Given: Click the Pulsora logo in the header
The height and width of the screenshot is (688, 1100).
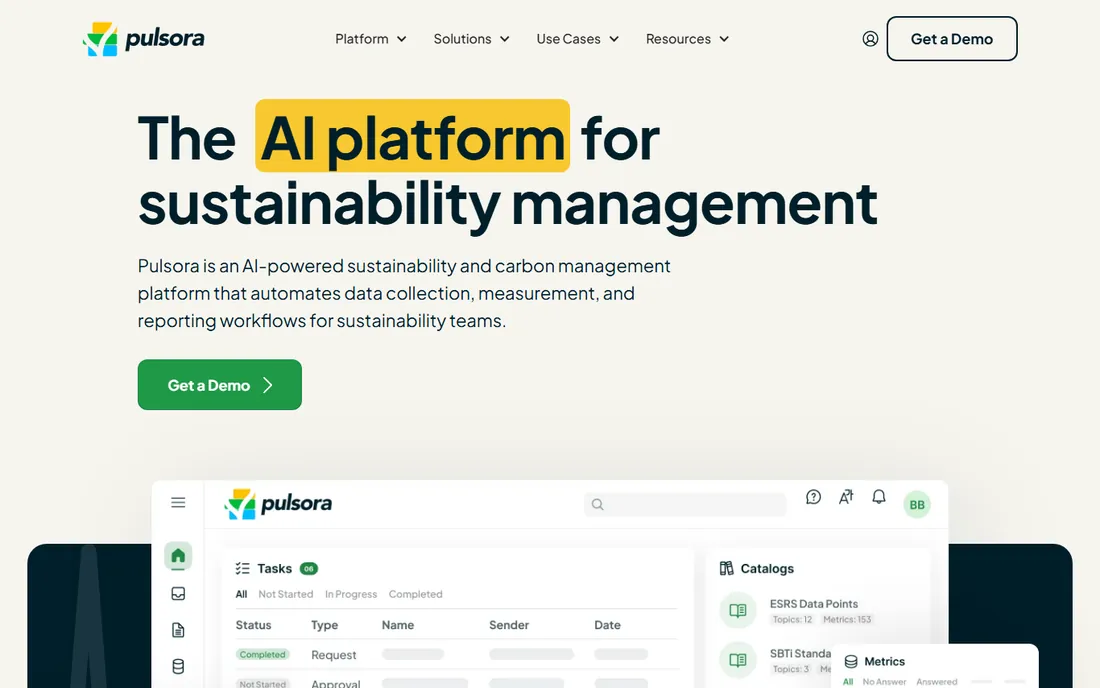Looking at the screenshot, I should [144, 39].
